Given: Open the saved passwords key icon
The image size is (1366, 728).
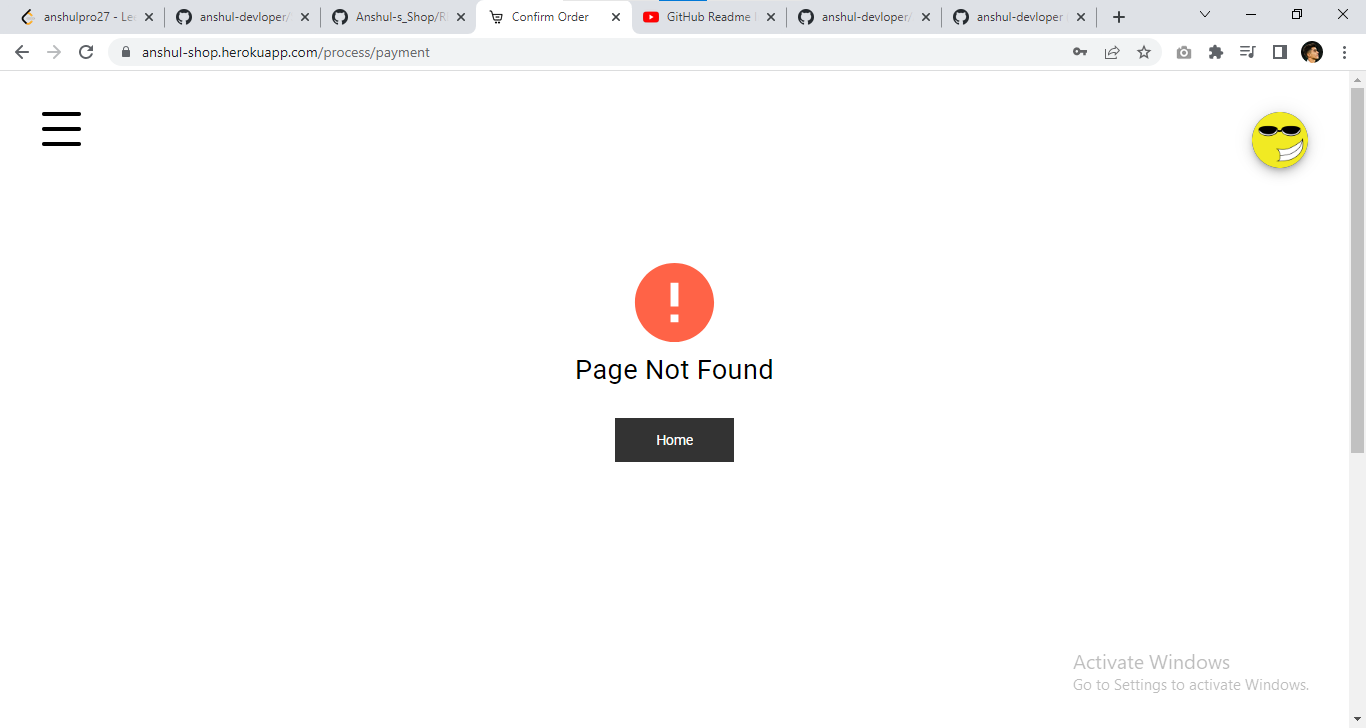Looking at the screenshot, I should pos(1080,52).
